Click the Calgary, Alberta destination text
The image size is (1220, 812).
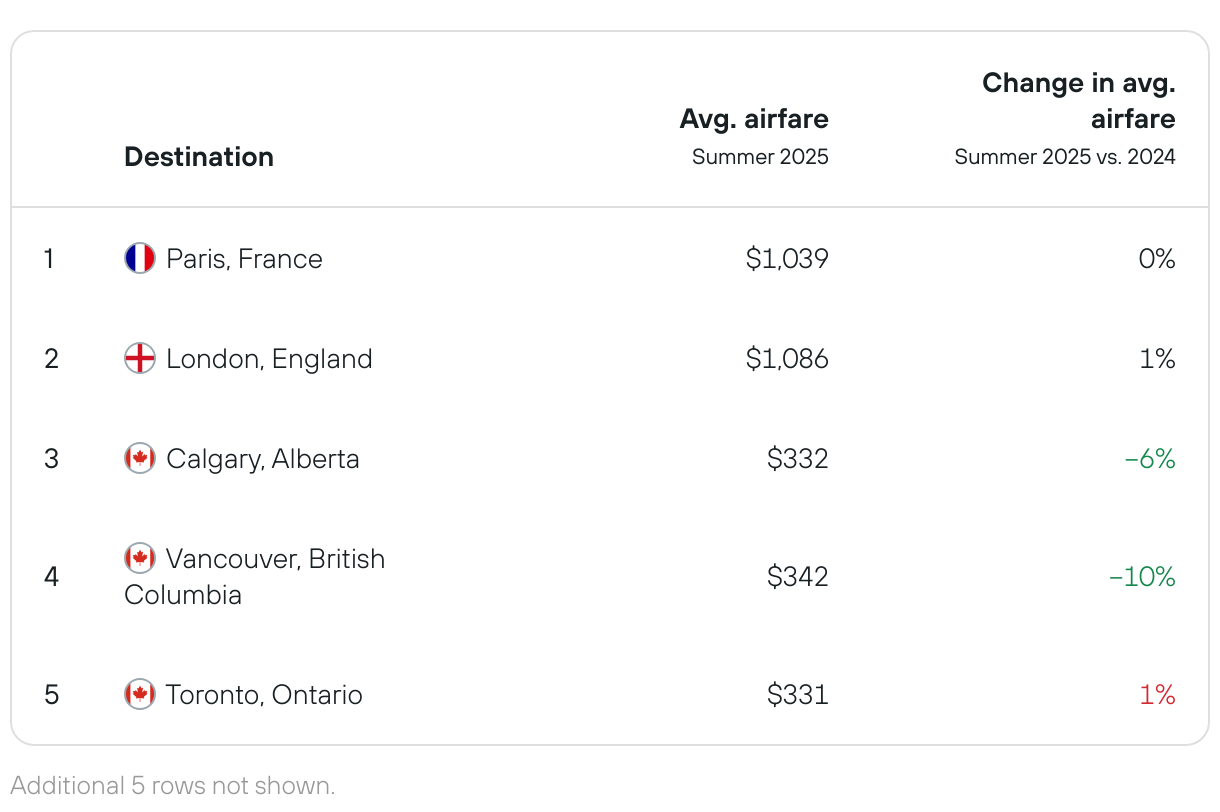pyautogui.click(x=263, y=459)
